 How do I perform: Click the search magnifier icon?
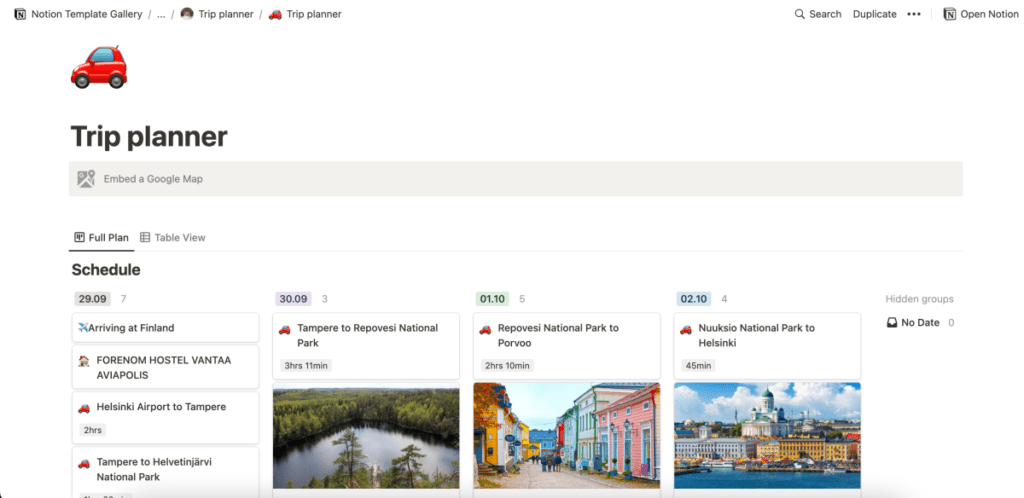pyautogui.click(x=799, y=14)
